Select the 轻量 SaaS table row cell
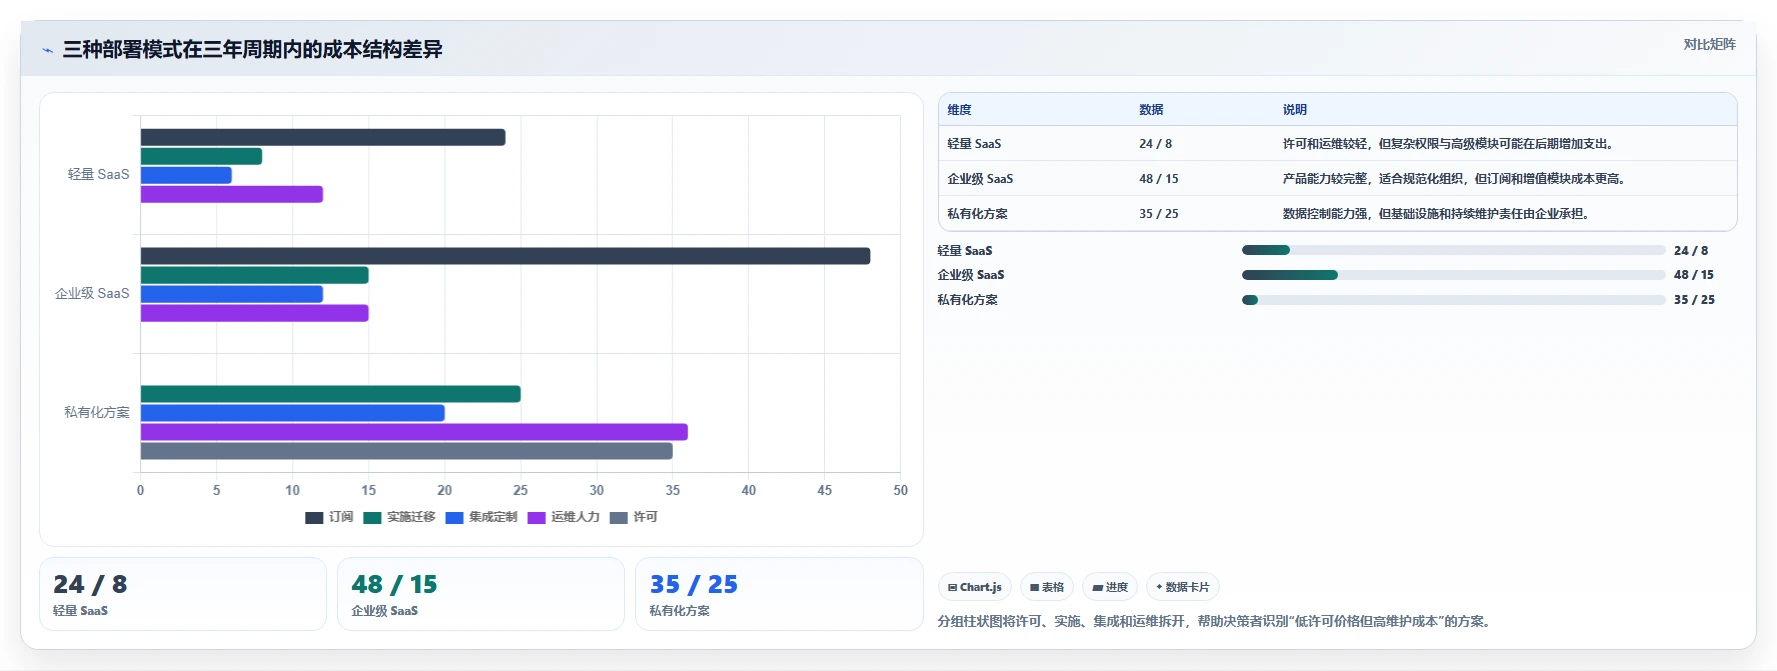 tap(974, 144)
